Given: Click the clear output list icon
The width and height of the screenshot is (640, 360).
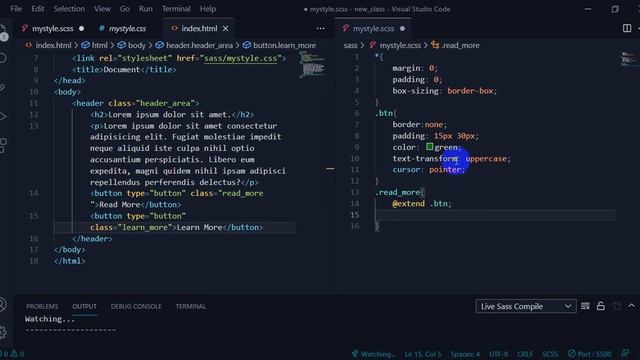Looking at the screenshot, I should 585,306.
